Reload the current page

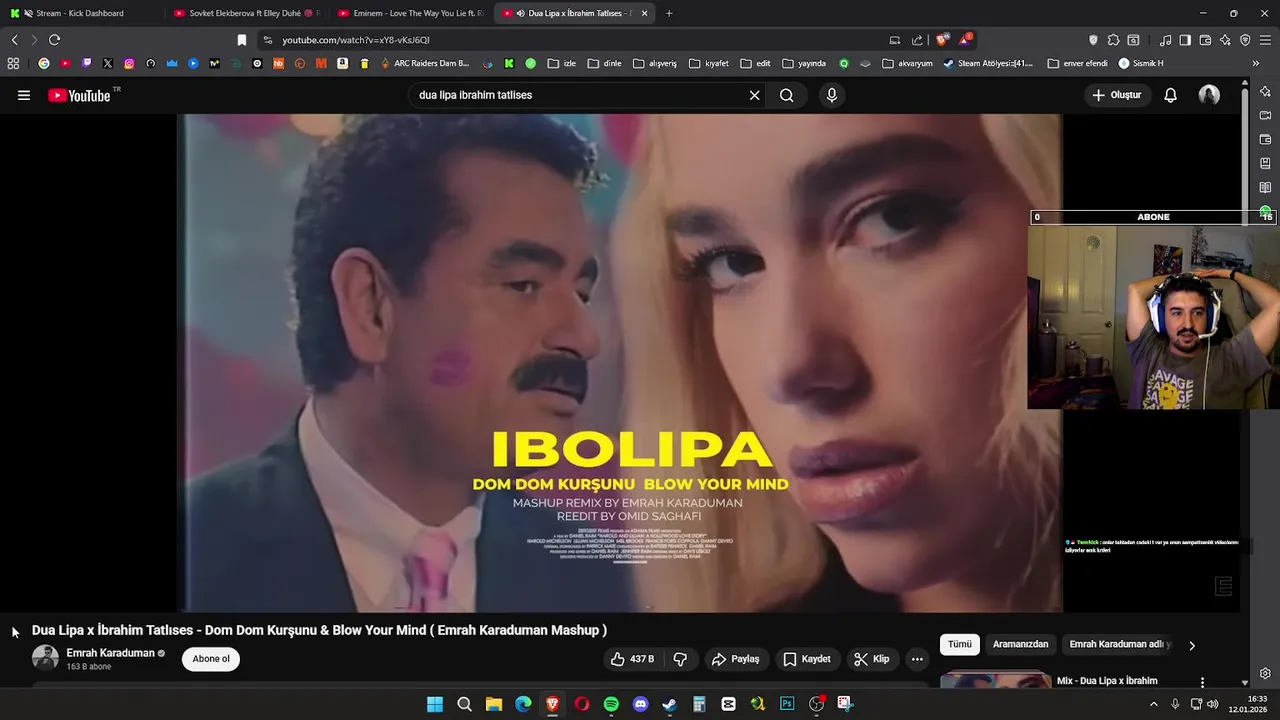pyautogui.click(x=54, y=40)
